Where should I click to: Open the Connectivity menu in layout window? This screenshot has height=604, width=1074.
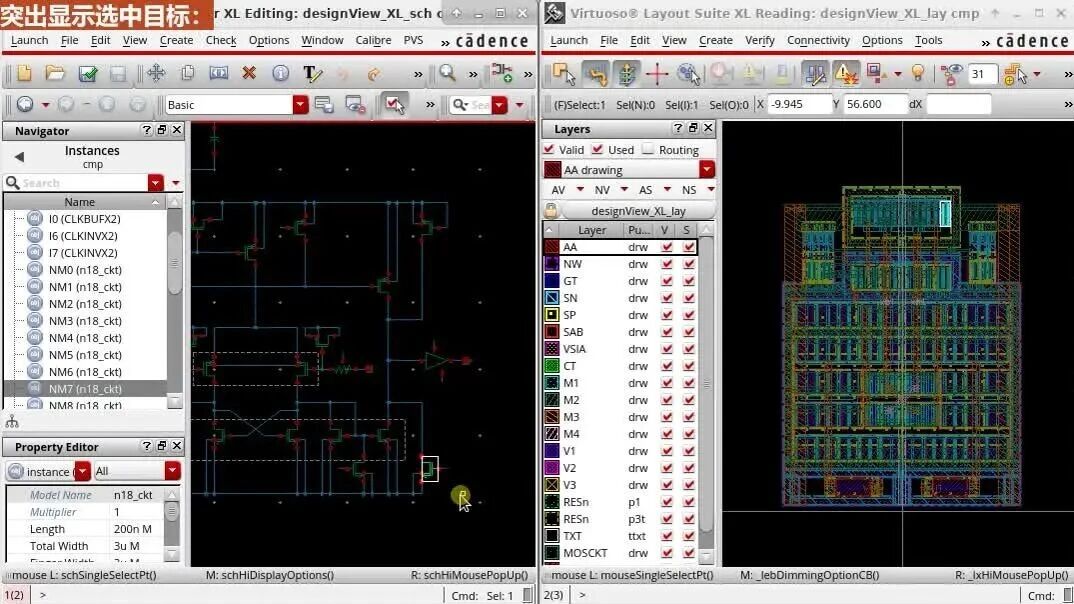pyautogui.click(x=818, y=40)
